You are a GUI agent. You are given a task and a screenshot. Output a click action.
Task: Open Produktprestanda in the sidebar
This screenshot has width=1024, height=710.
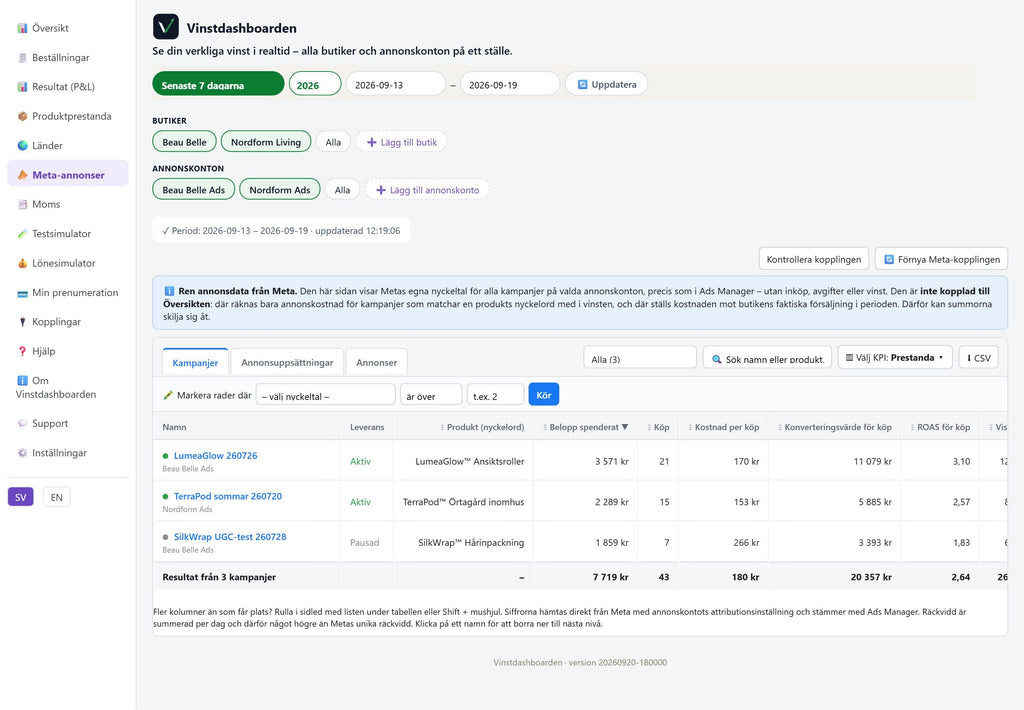pos(67,116)
